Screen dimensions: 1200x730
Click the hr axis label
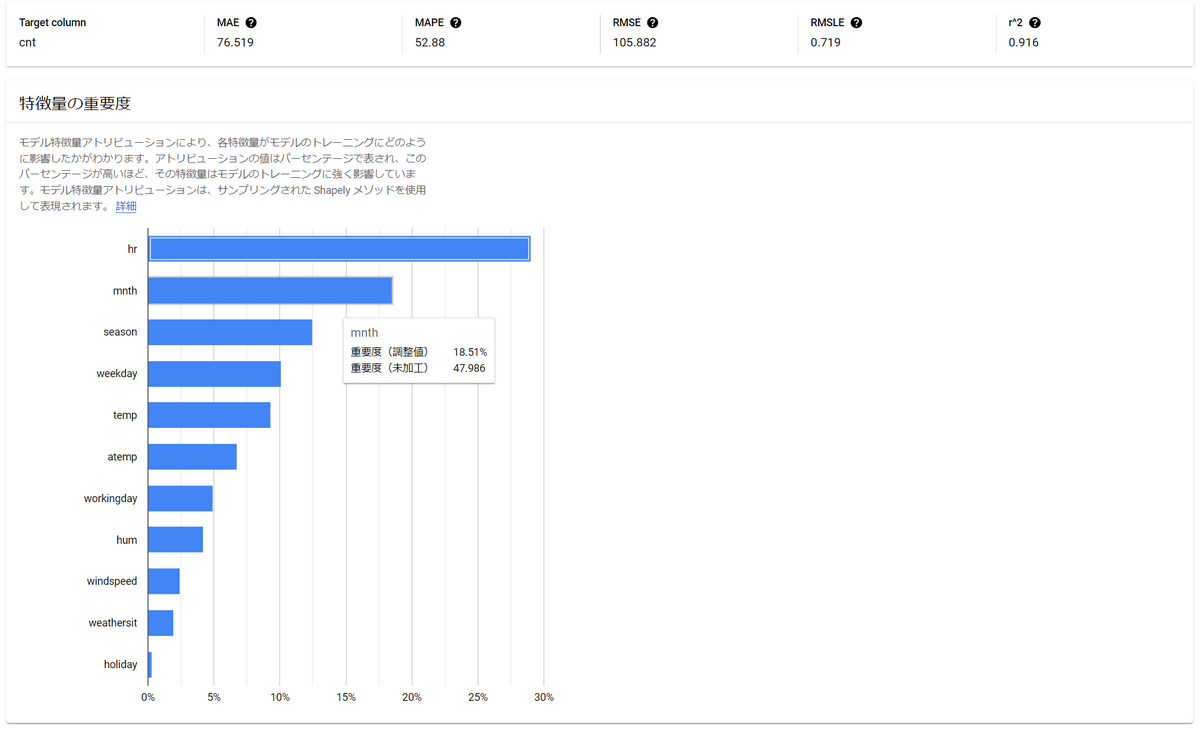click(132, 249)
